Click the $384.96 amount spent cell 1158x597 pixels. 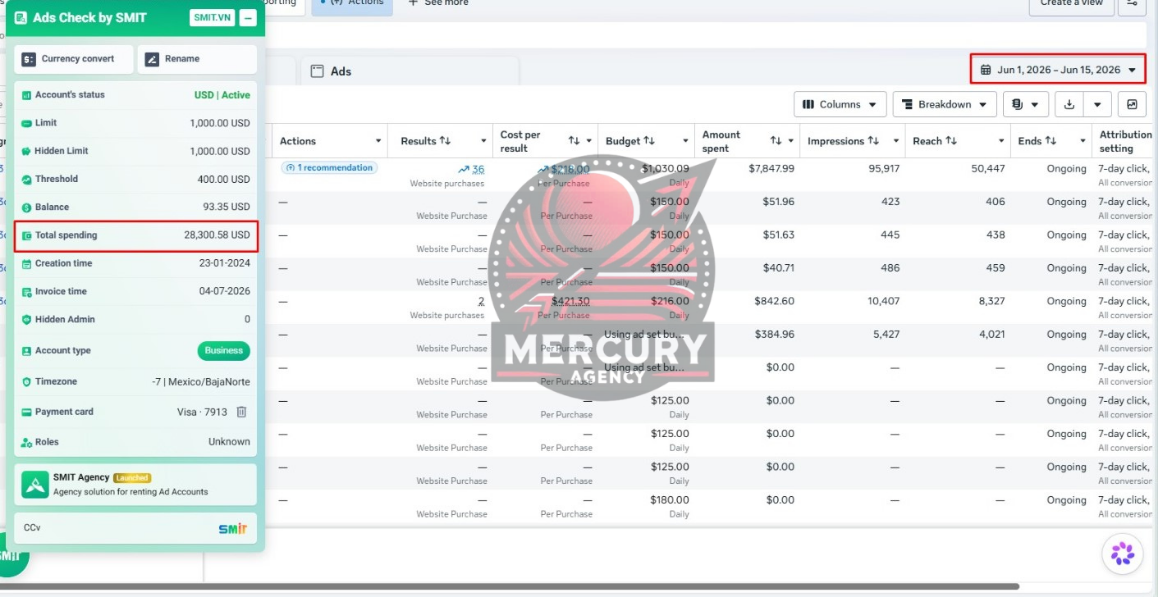click(x=775, y=334)
